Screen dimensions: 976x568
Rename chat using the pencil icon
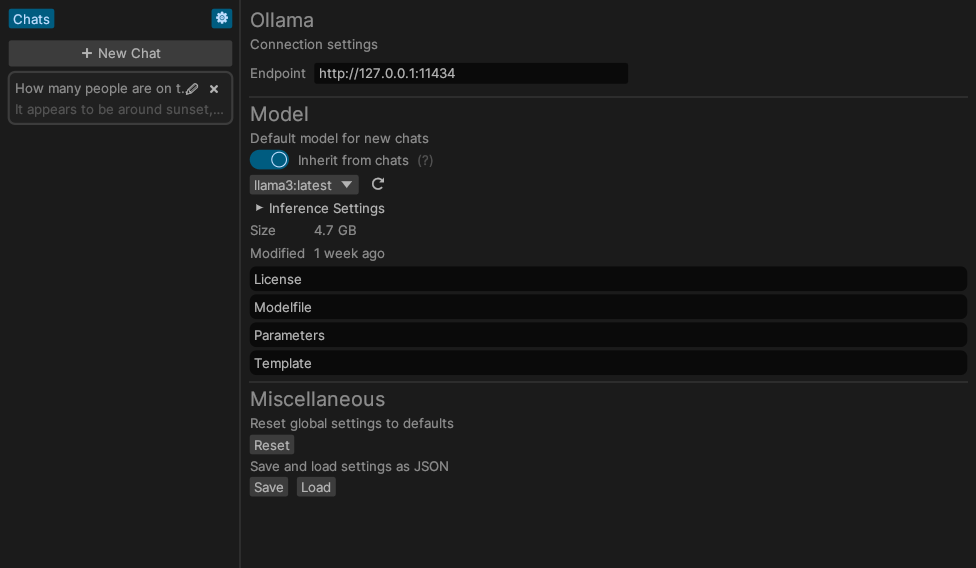(192, 89)
